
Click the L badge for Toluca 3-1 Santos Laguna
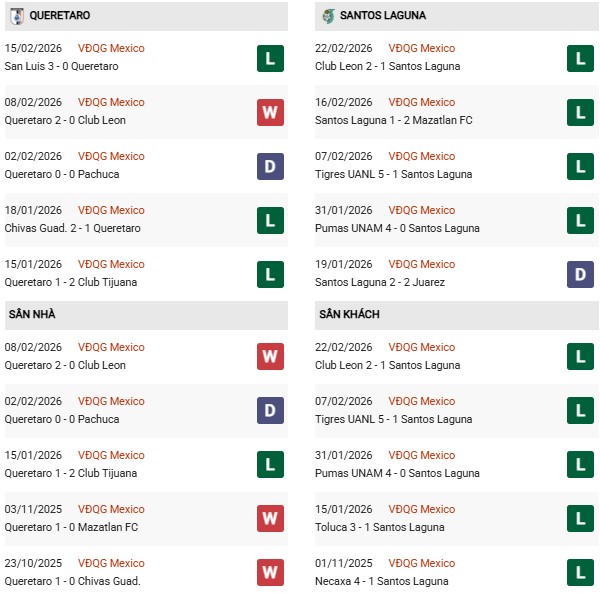(x=580, y=519)
